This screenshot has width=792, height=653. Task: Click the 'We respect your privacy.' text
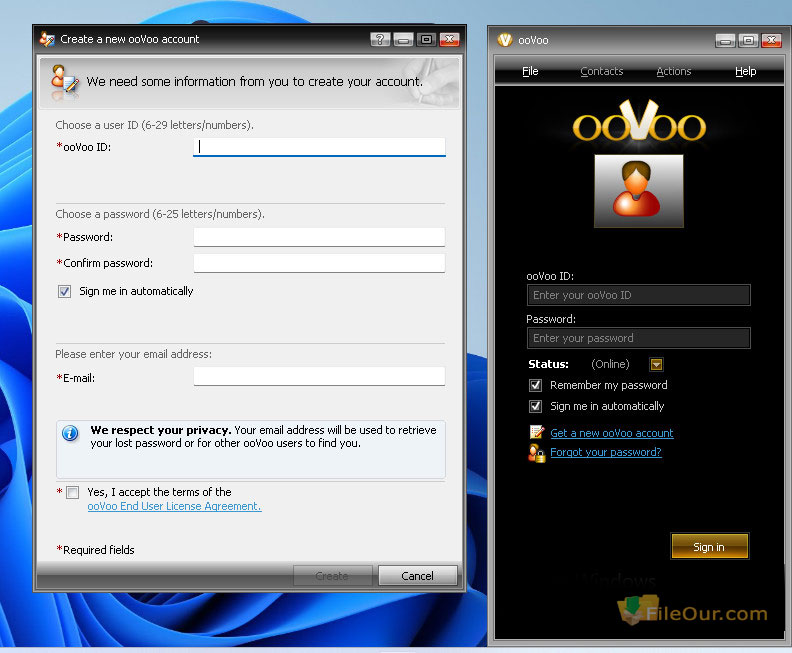click(161, 430)
